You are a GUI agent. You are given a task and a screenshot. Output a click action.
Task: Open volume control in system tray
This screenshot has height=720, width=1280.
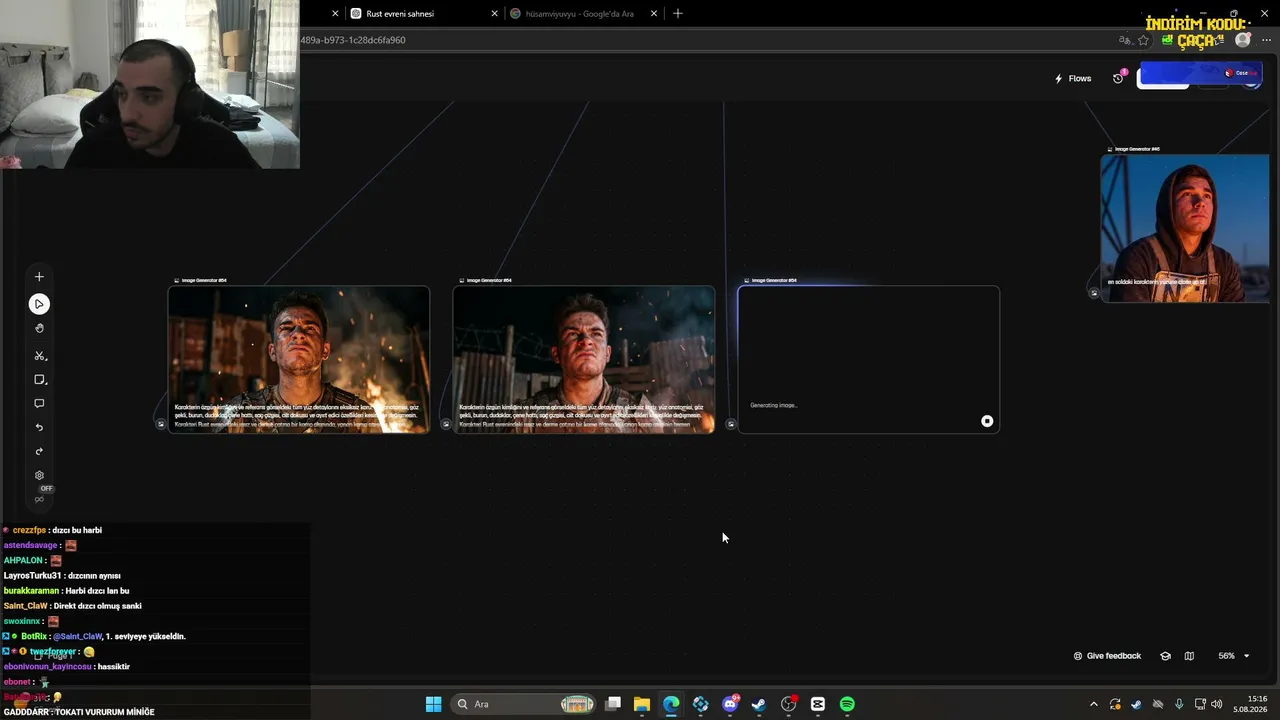point(1217,704)
